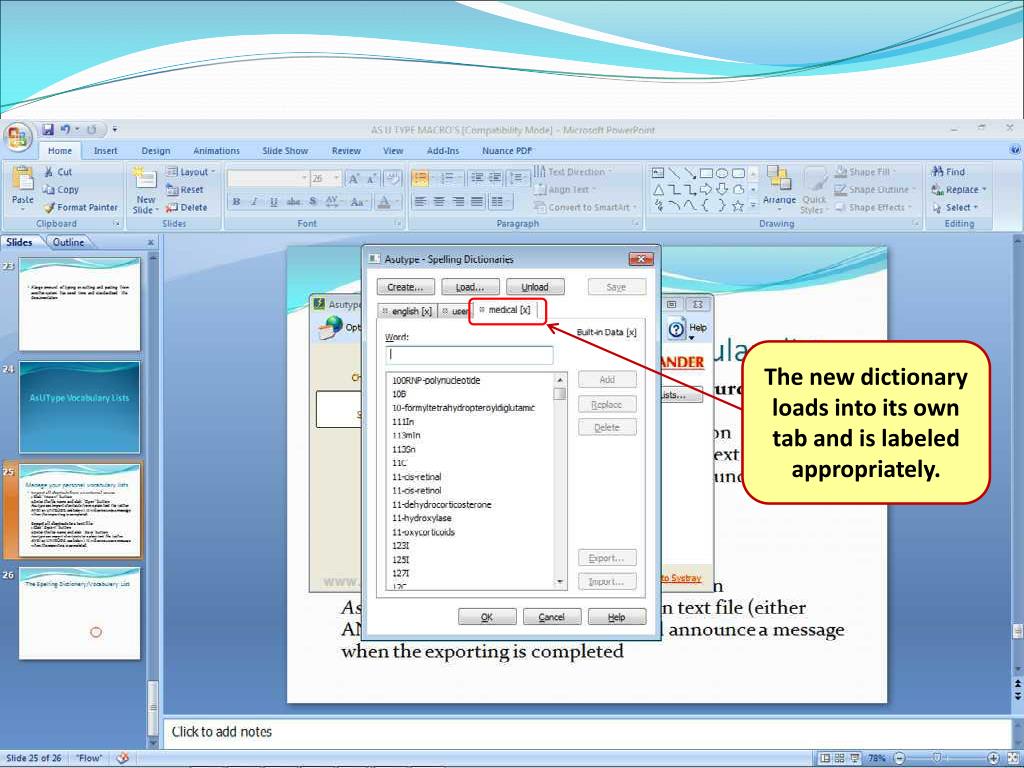
Task: Copy the selection
Action: point(61,189)
